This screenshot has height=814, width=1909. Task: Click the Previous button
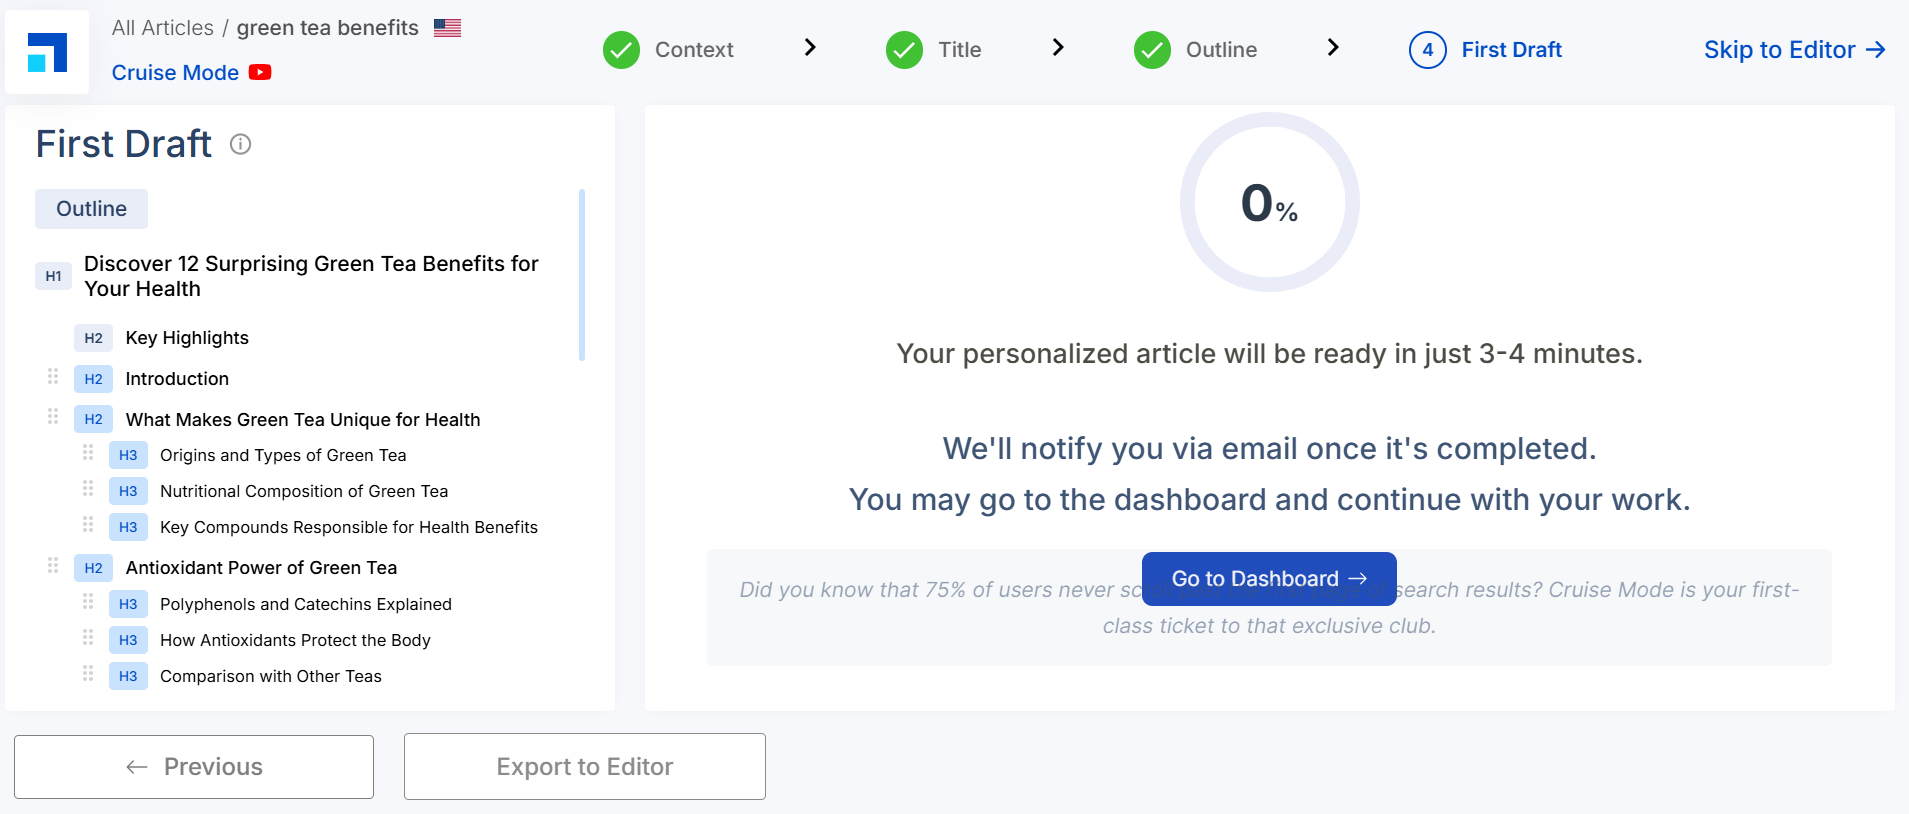194,766
